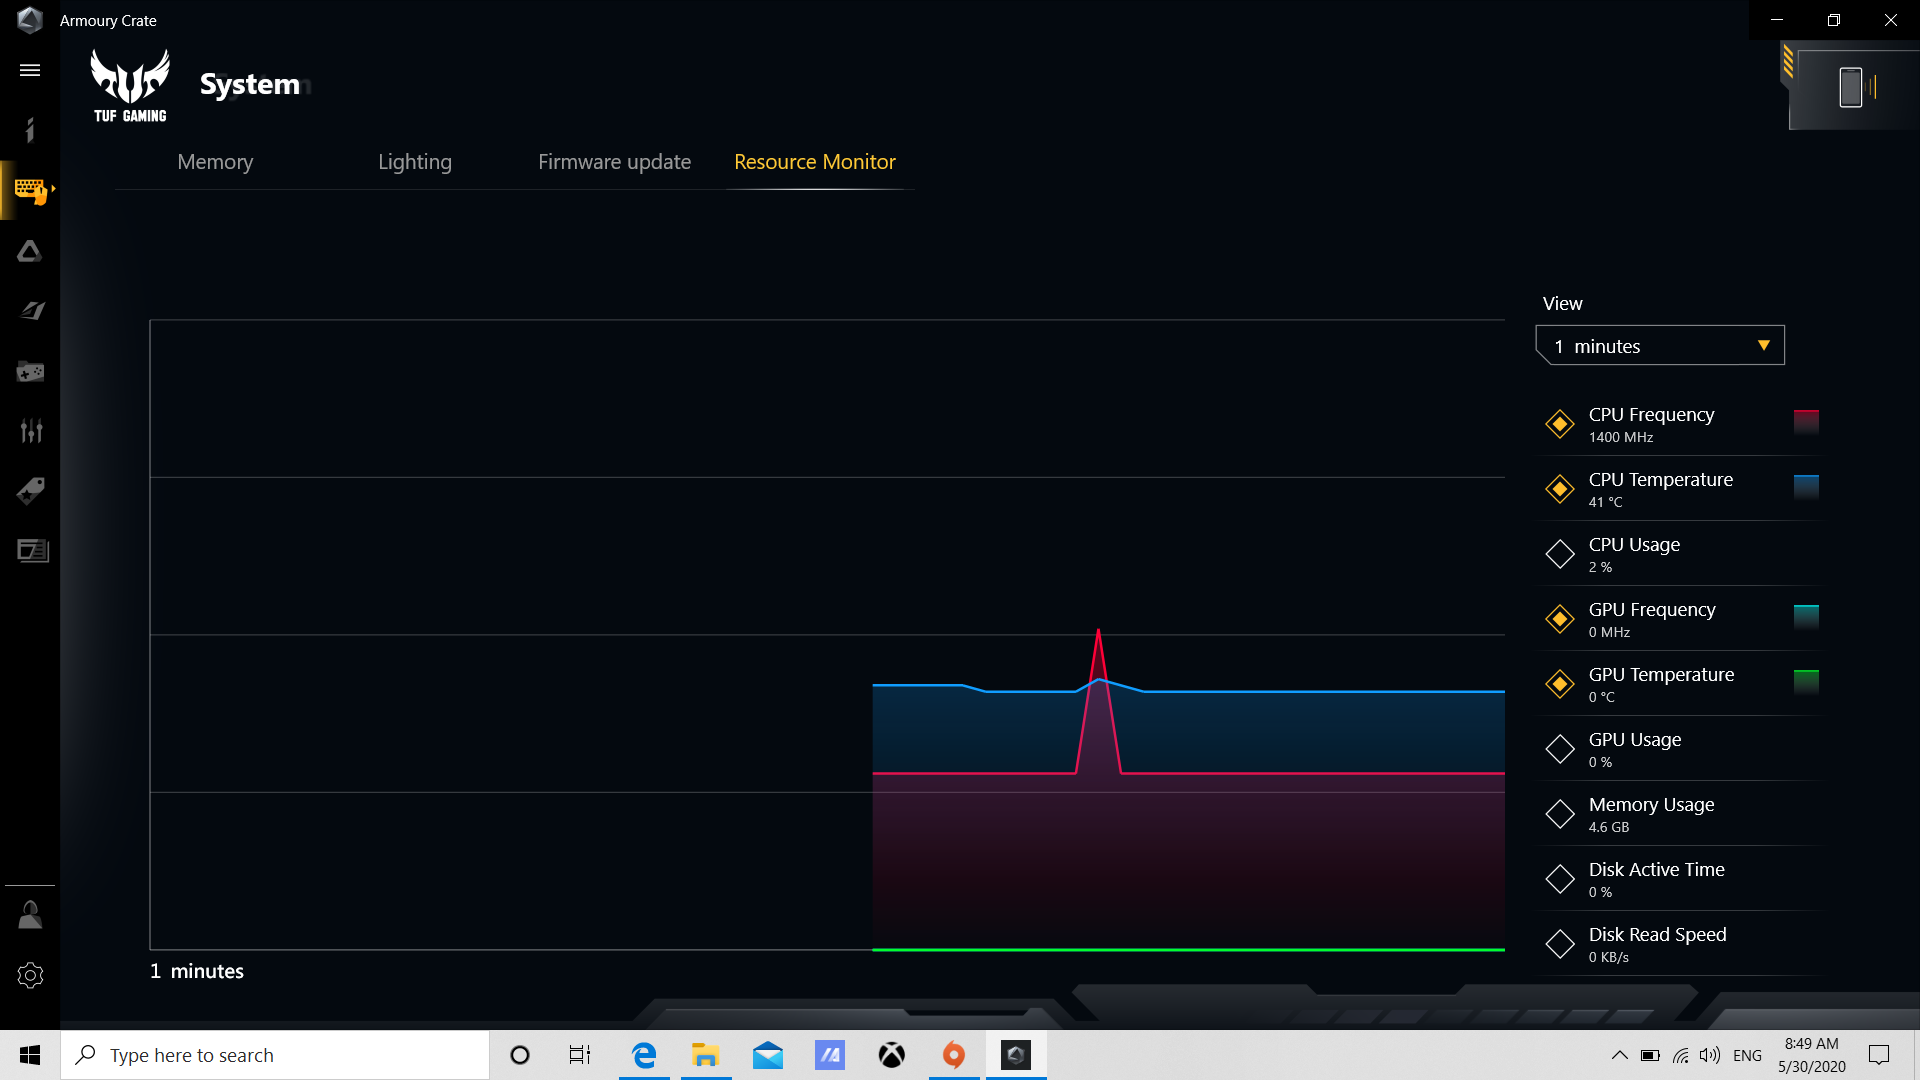Toggle CPU Temperature graph display
Image resolution: width=1920 pixels, height=1080 pixels.
tap(1560, 489)
